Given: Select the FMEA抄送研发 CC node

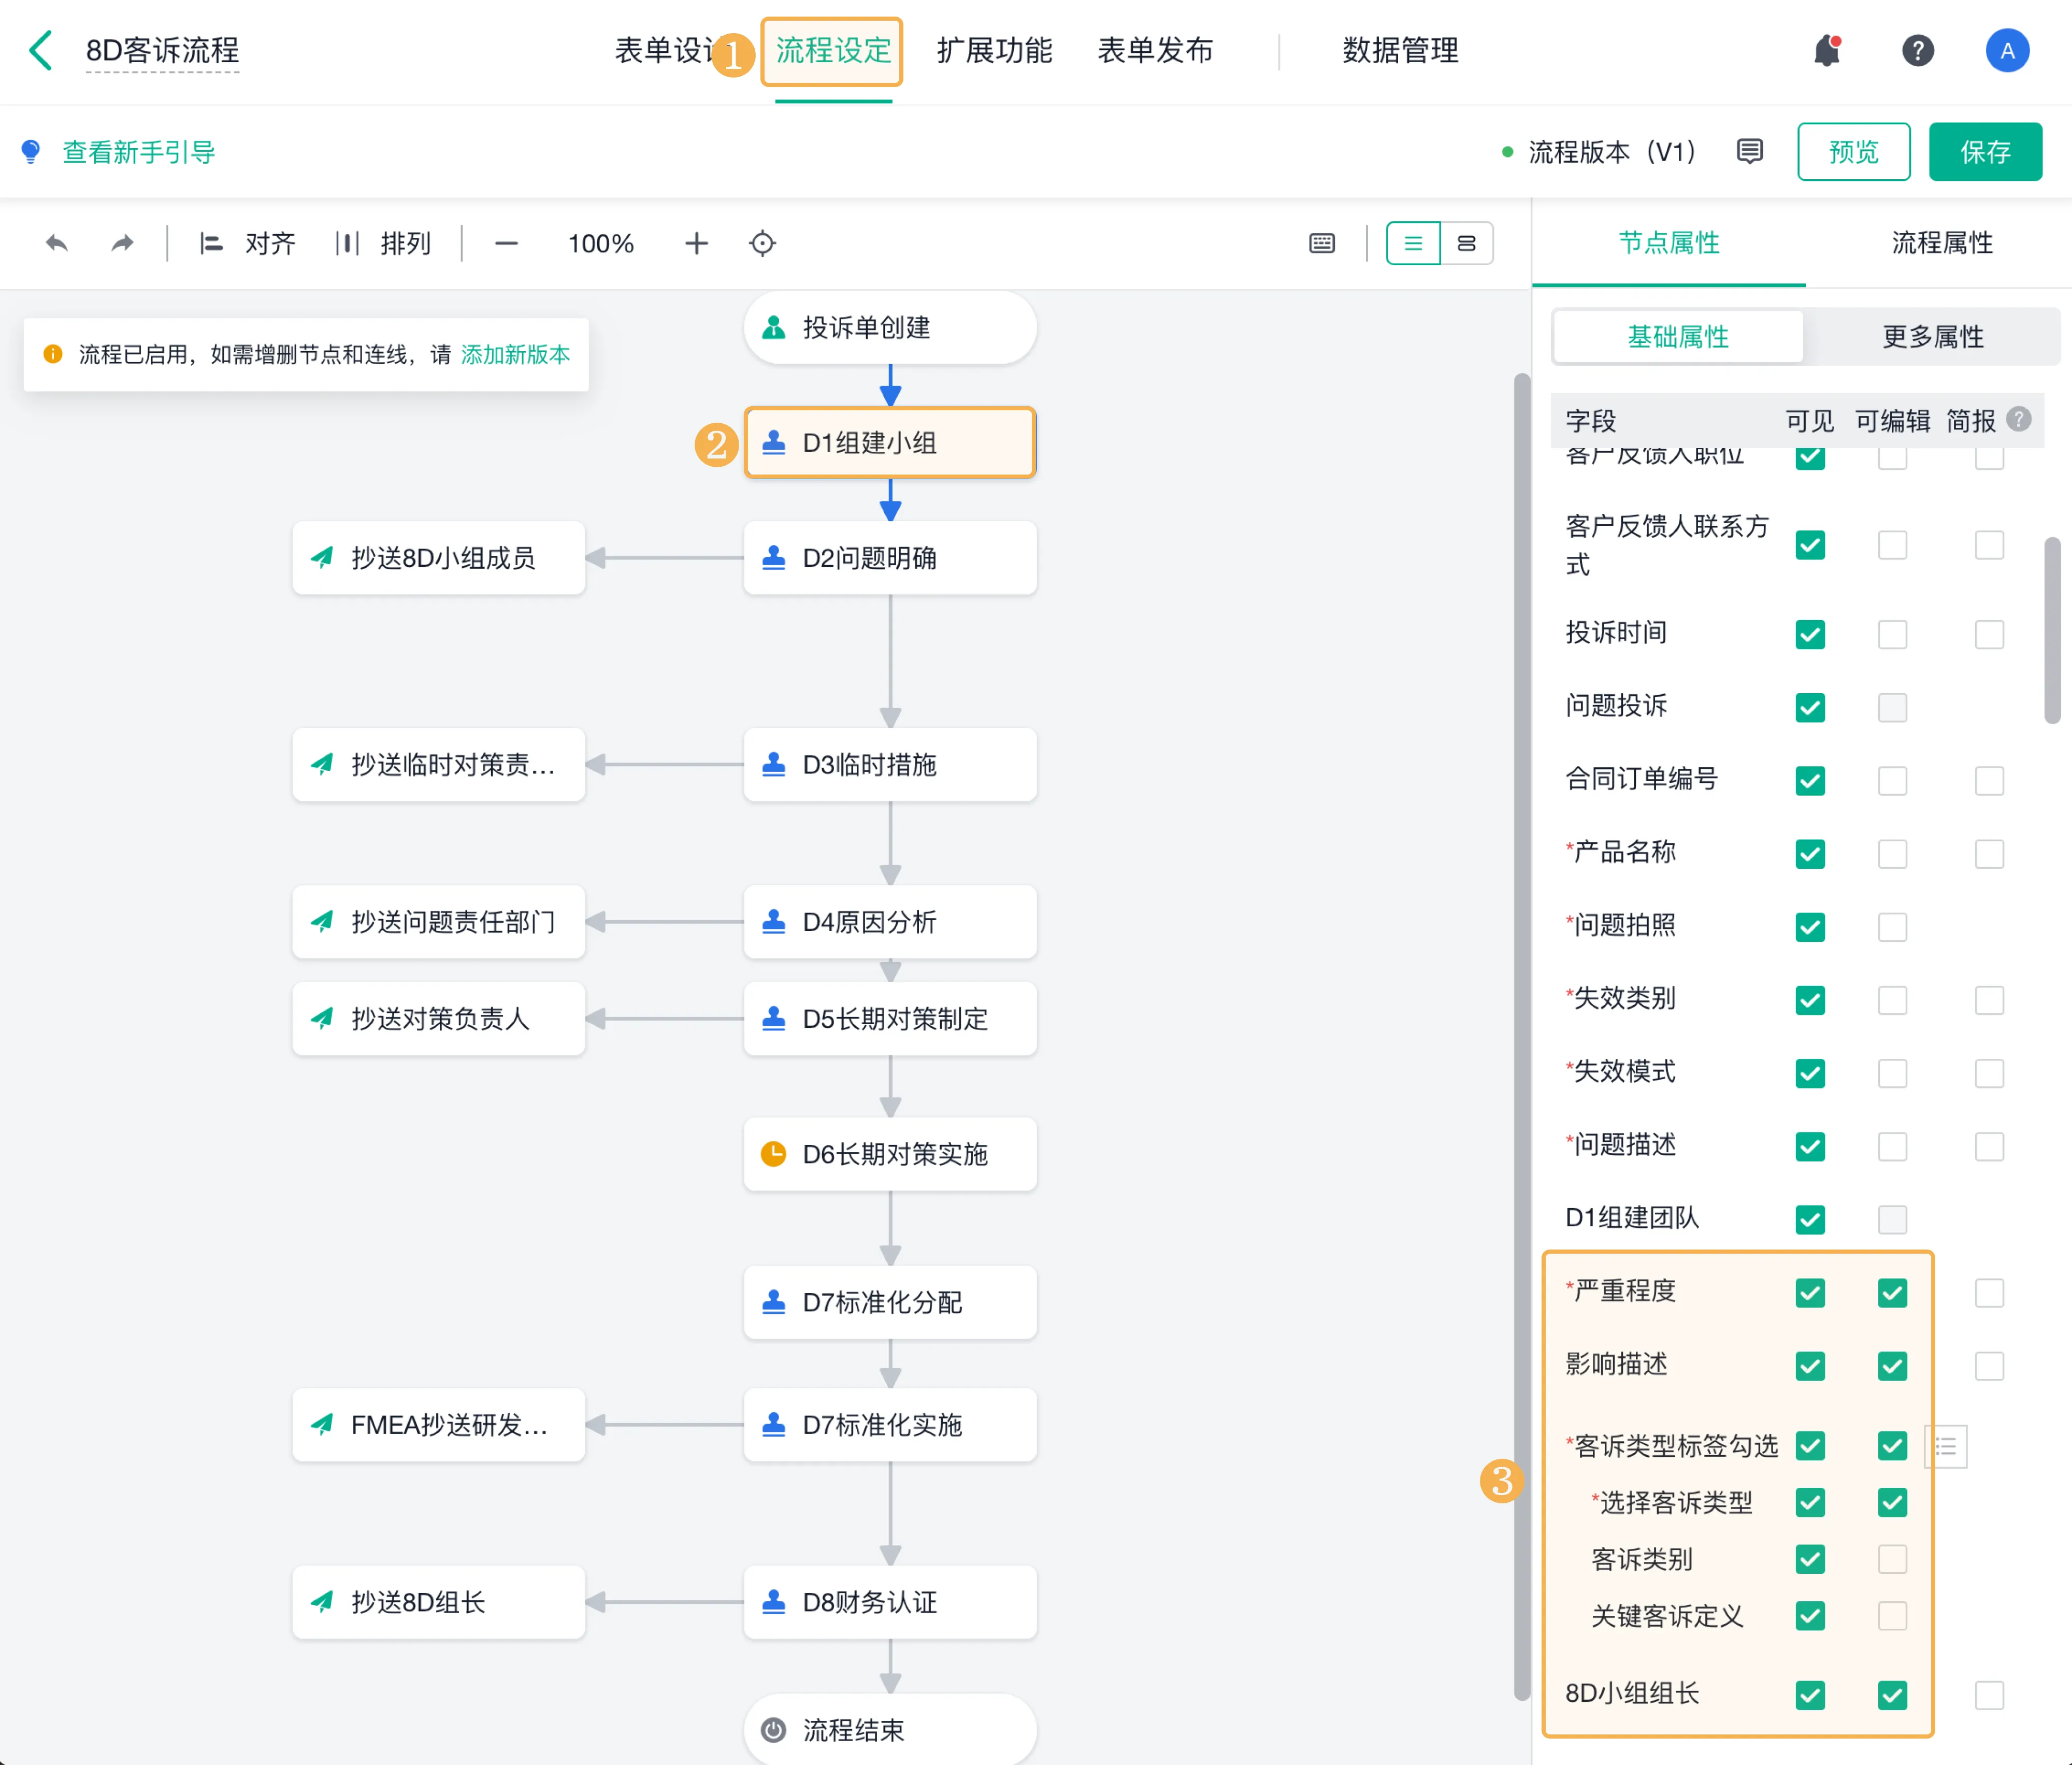Looking at the screenshot, I should (438, 1424).
